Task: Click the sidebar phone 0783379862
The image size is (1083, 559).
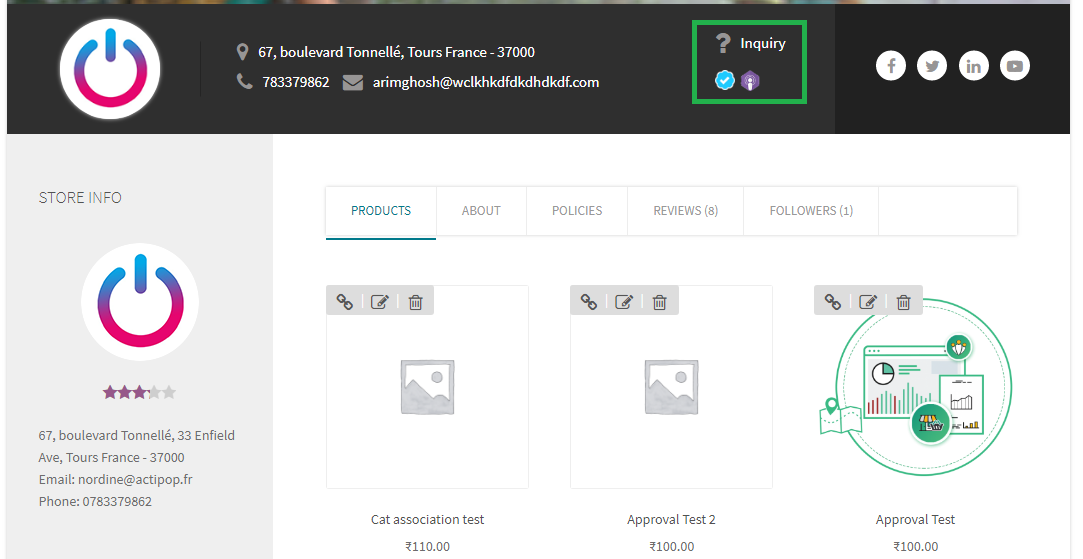Action: pyautogui.click(x=117, y=502)
